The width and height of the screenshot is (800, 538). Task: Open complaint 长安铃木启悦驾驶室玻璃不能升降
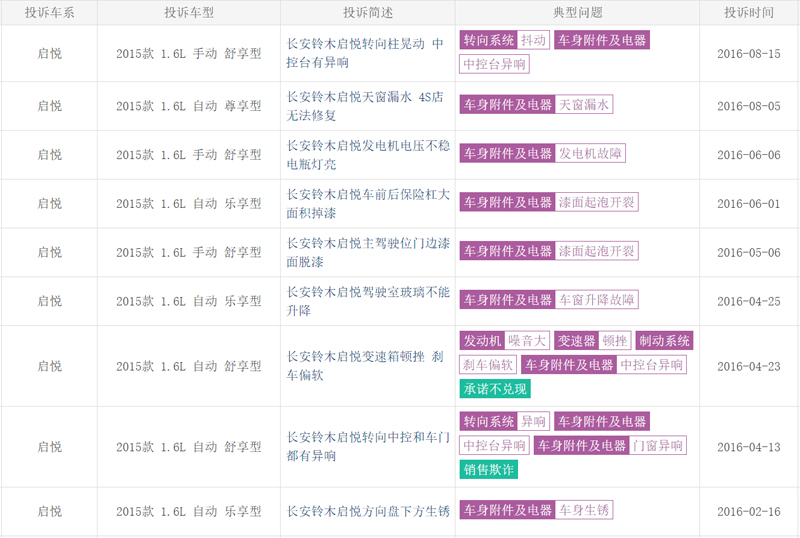(x=368, y=301)
